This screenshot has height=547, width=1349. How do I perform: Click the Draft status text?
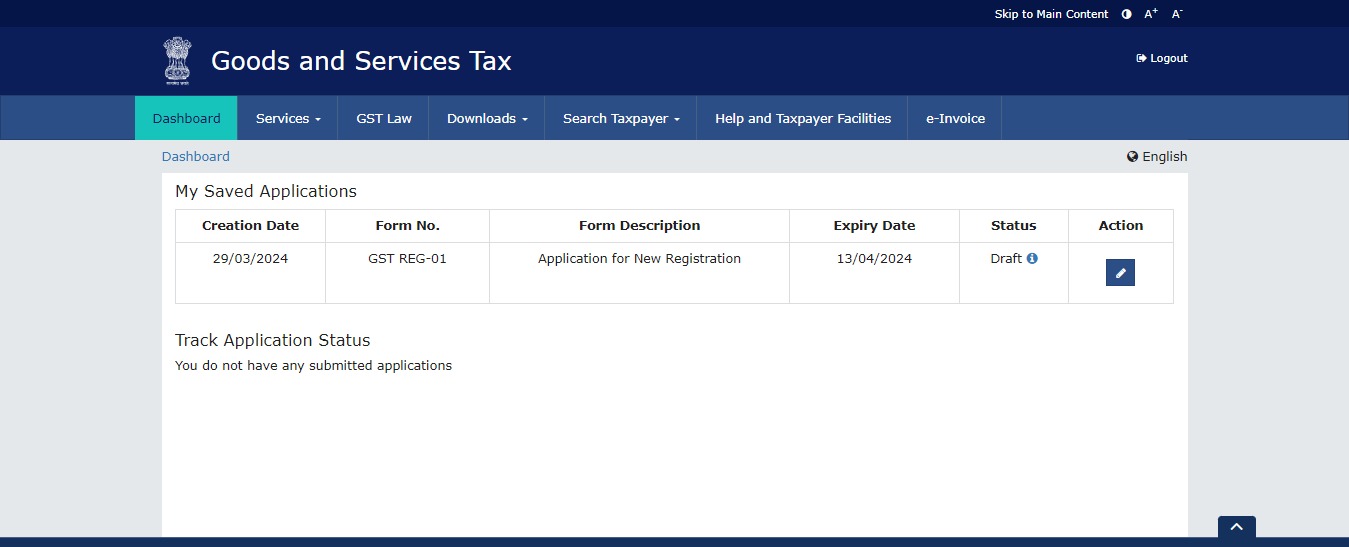tap(1006, 258)
